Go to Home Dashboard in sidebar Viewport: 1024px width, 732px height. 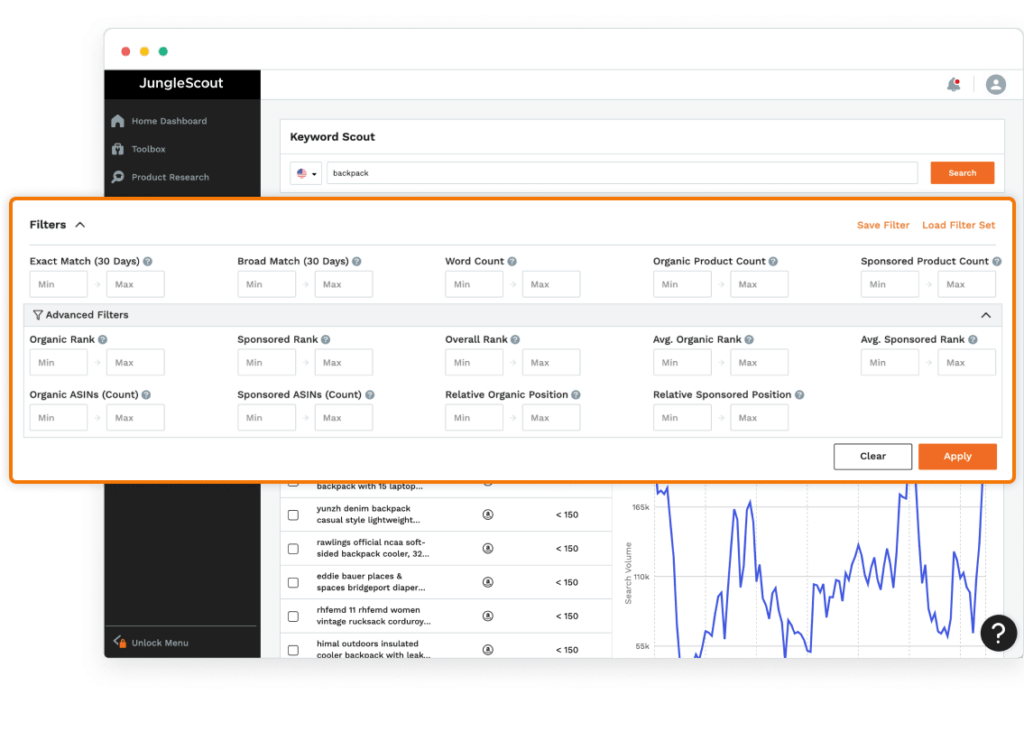coord(169,121)
